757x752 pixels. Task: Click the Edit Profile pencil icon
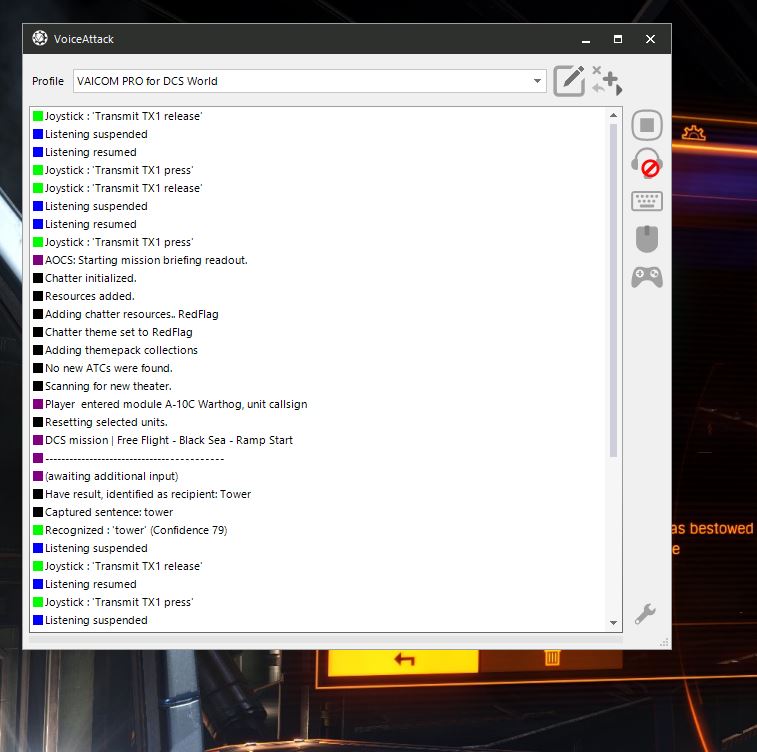[569, 81]
